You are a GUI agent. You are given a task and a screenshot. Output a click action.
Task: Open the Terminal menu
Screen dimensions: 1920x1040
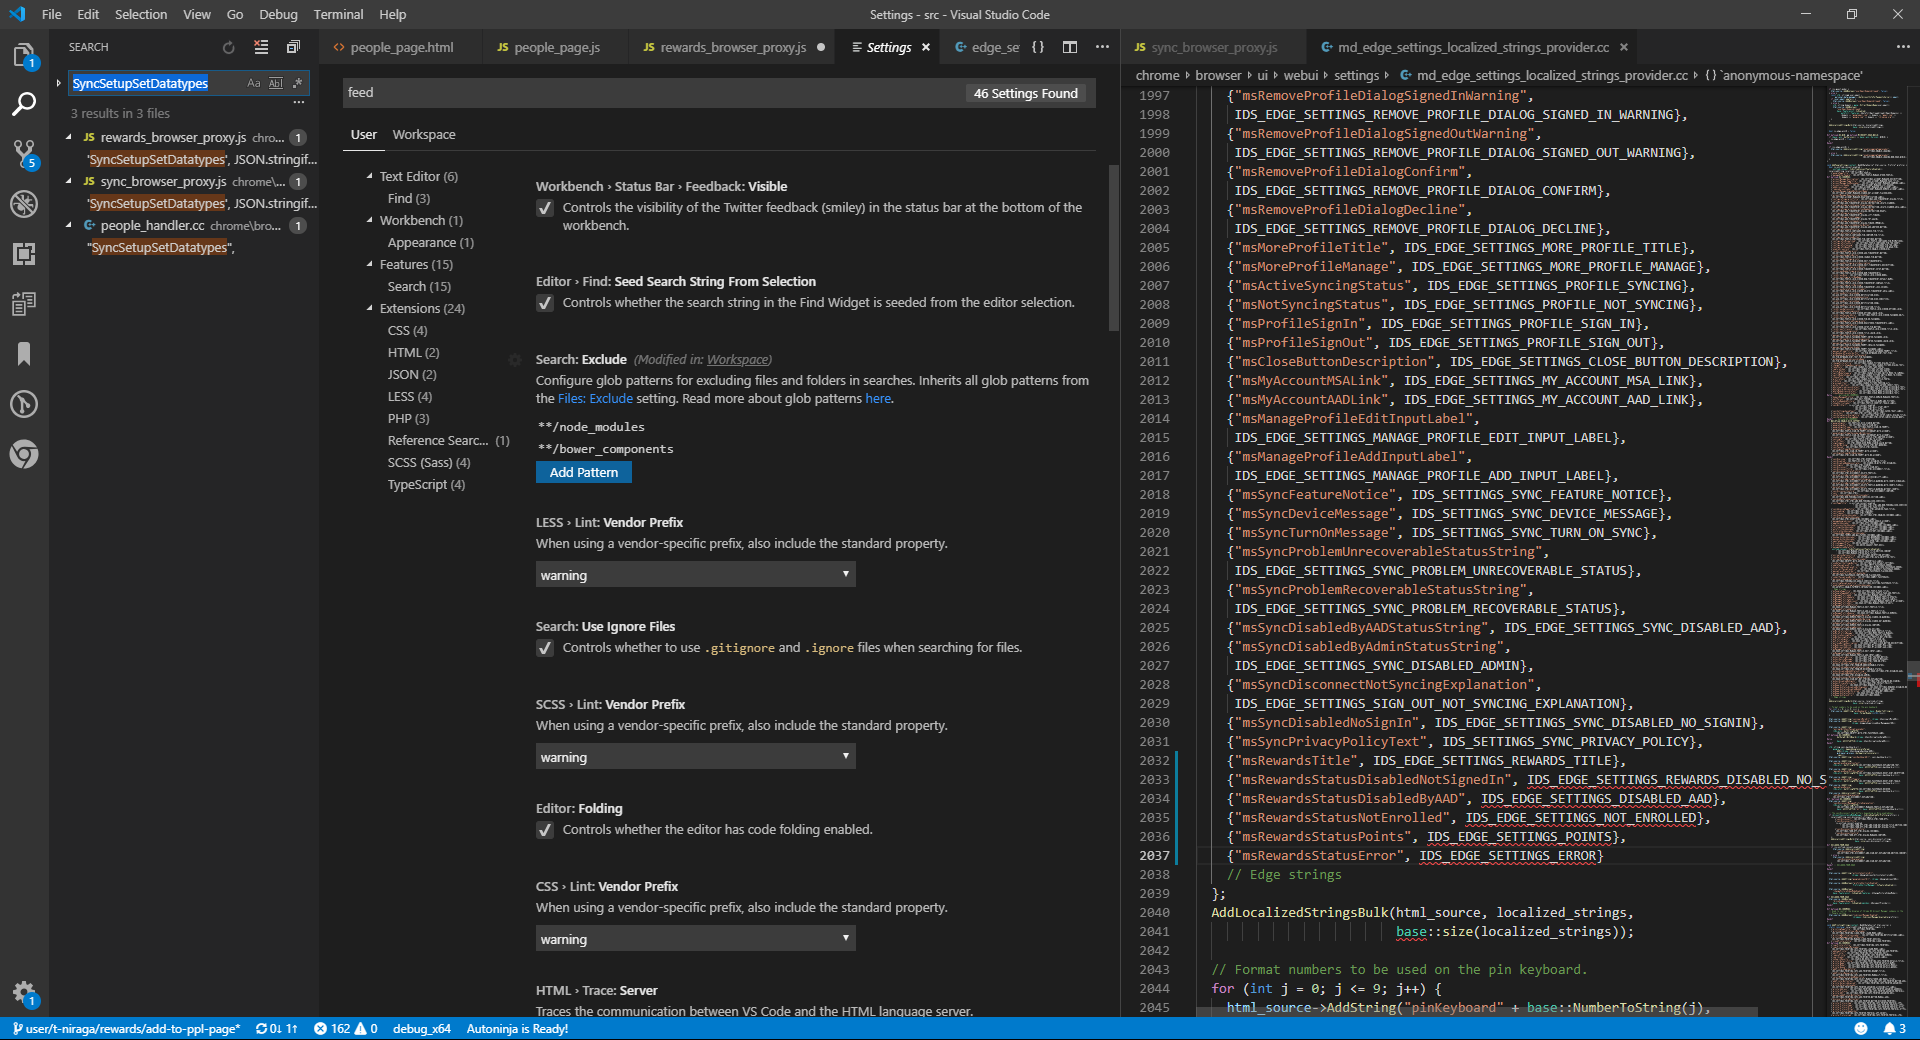coord(338,14)
